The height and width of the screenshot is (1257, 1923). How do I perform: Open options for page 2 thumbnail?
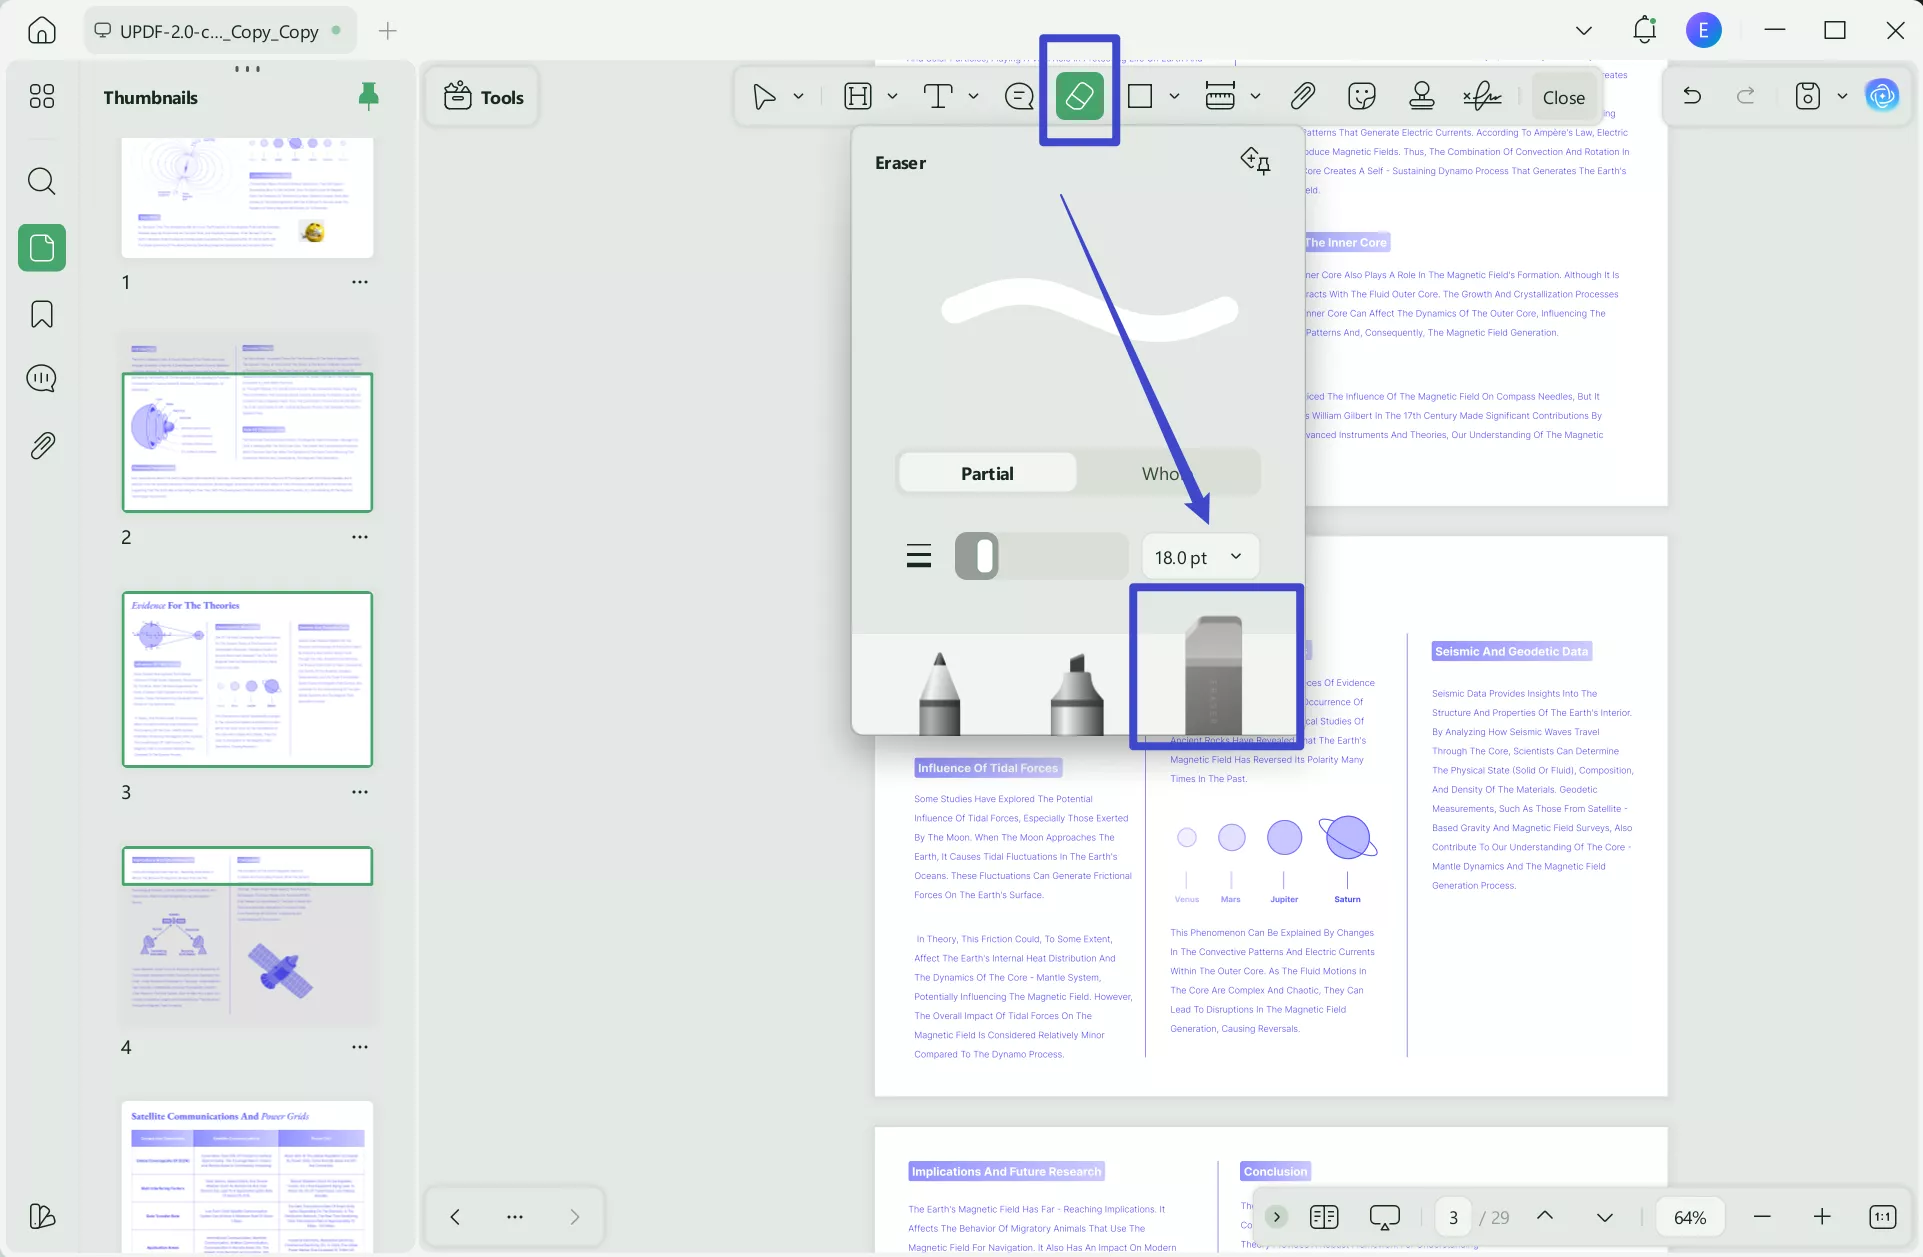click(360, 537)
